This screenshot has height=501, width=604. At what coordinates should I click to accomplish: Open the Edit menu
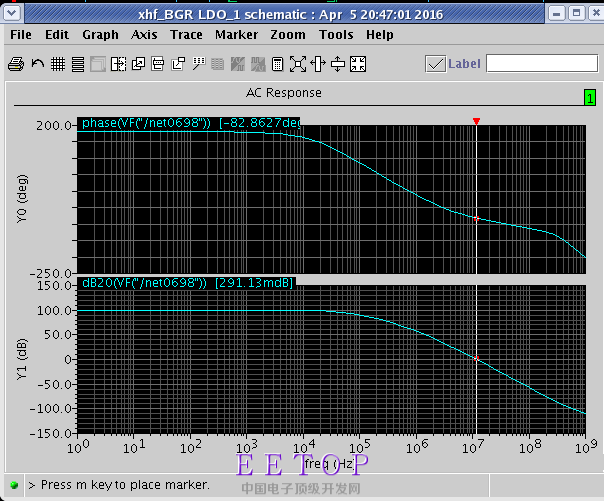coord(57,35)
